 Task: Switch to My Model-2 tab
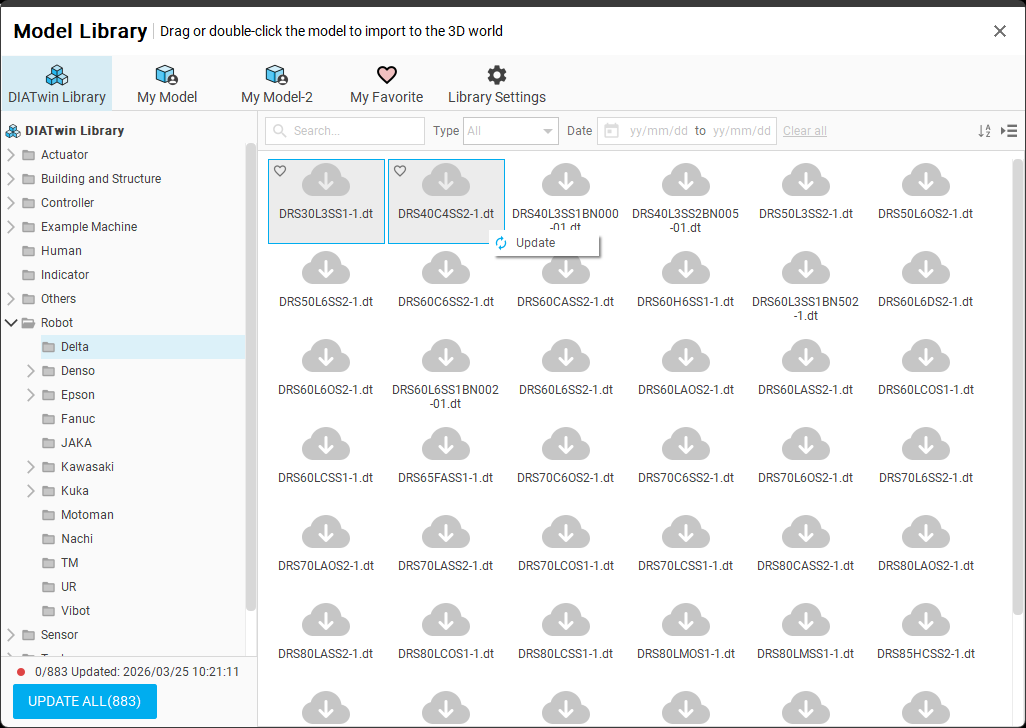pos(277,84)
